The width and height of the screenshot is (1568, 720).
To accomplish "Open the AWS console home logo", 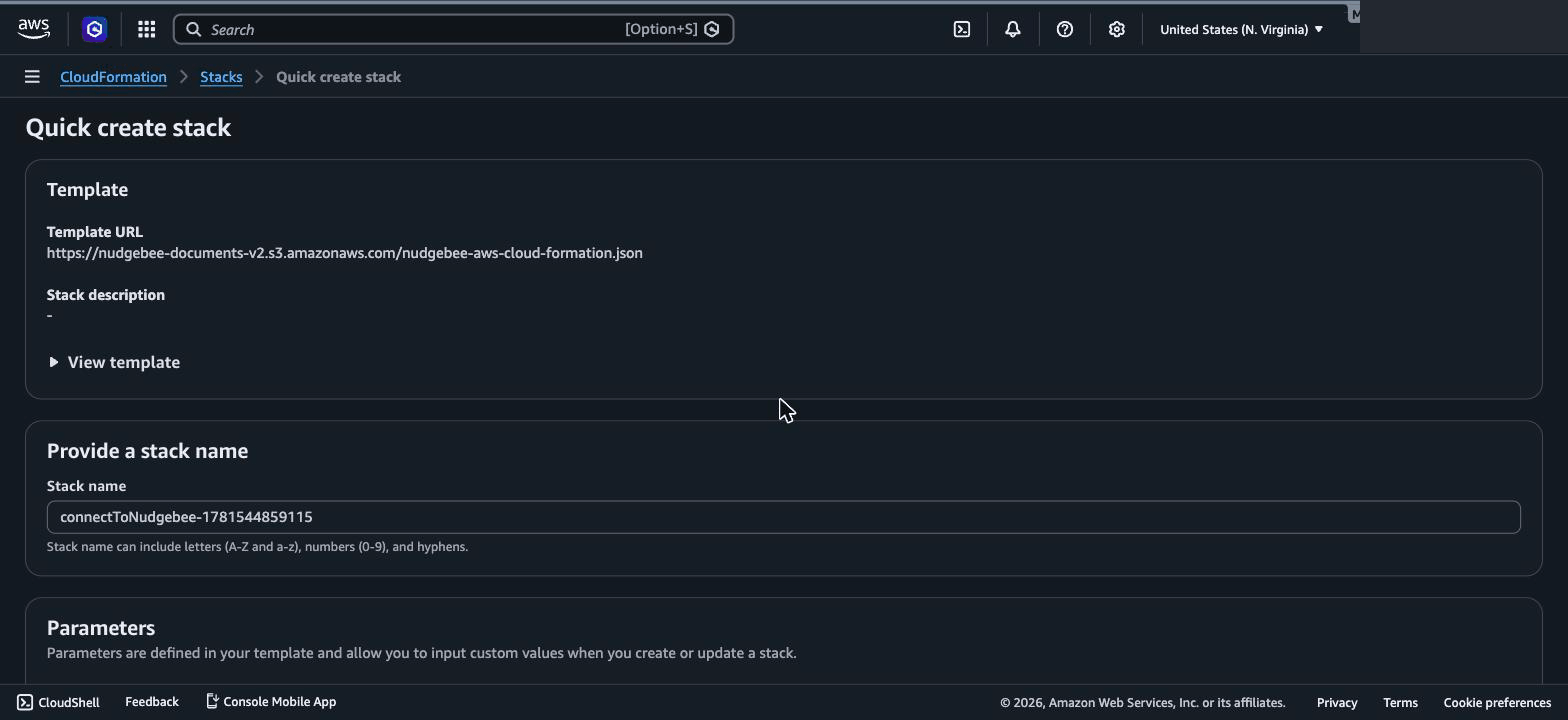I will click(34, 29).
